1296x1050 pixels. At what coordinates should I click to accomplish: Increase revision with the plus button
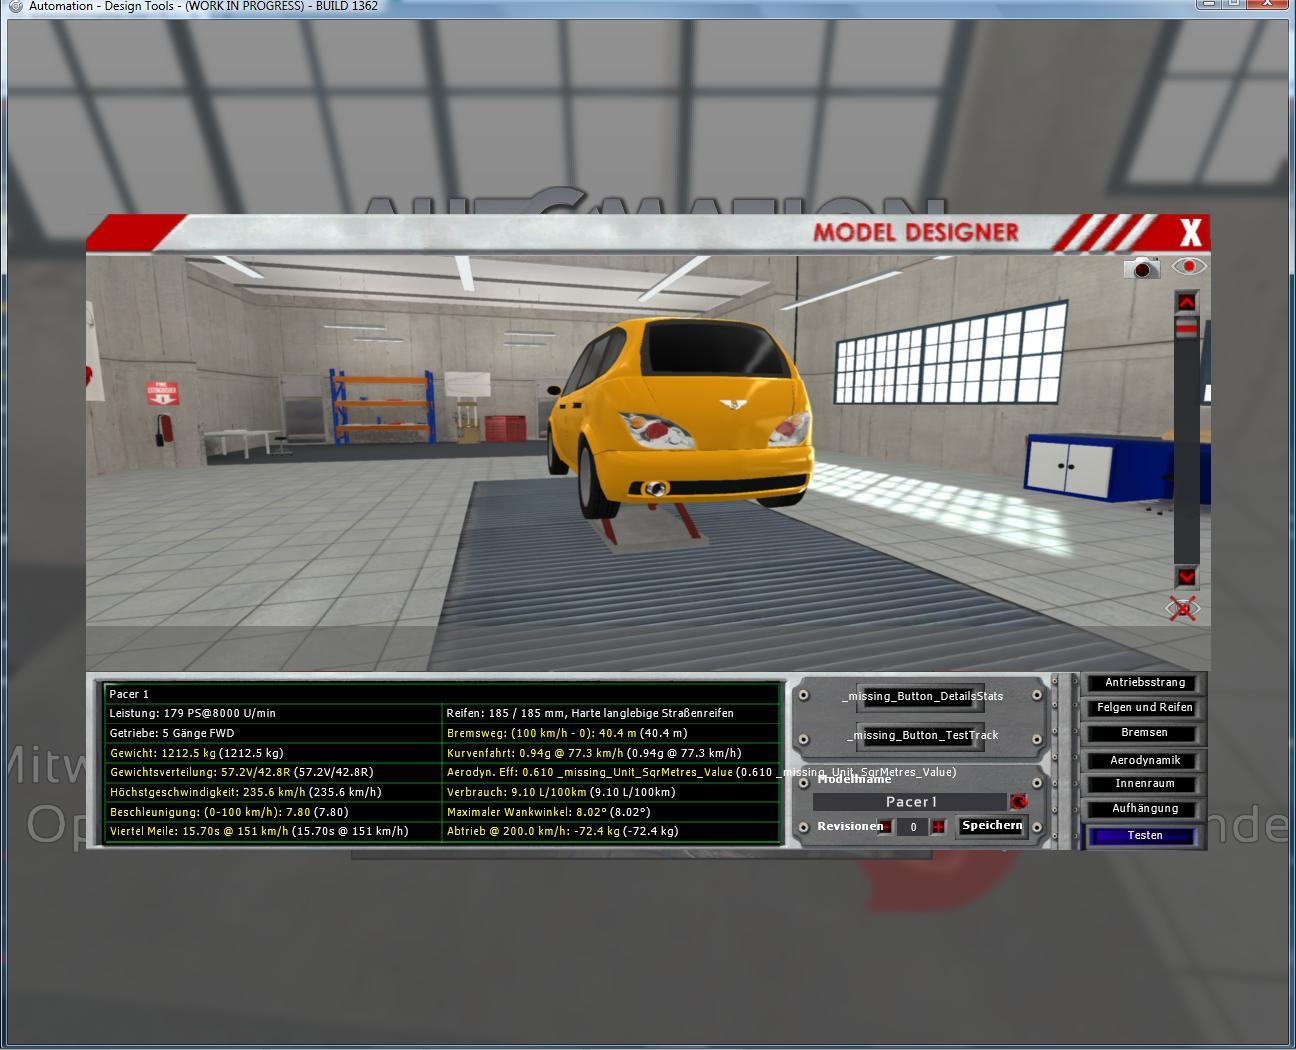click(938, 827)
